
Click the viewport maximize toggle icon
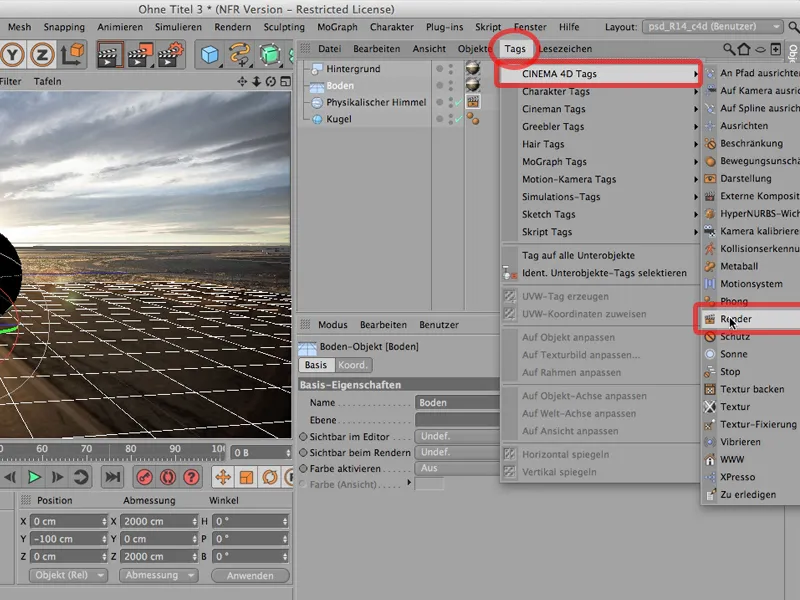286,82
